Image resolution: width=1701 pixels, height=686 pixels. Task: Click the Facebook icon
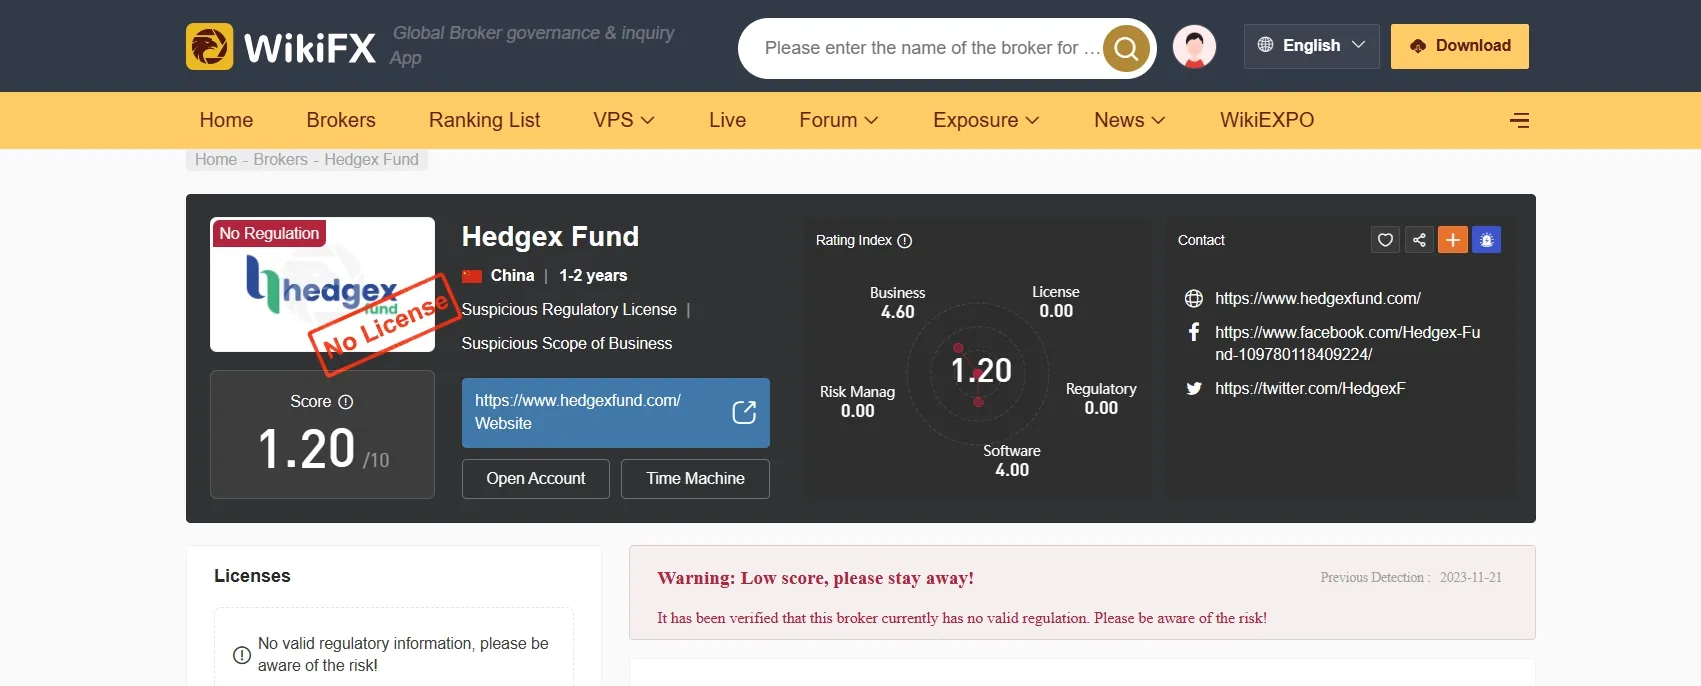[1194, 332]
